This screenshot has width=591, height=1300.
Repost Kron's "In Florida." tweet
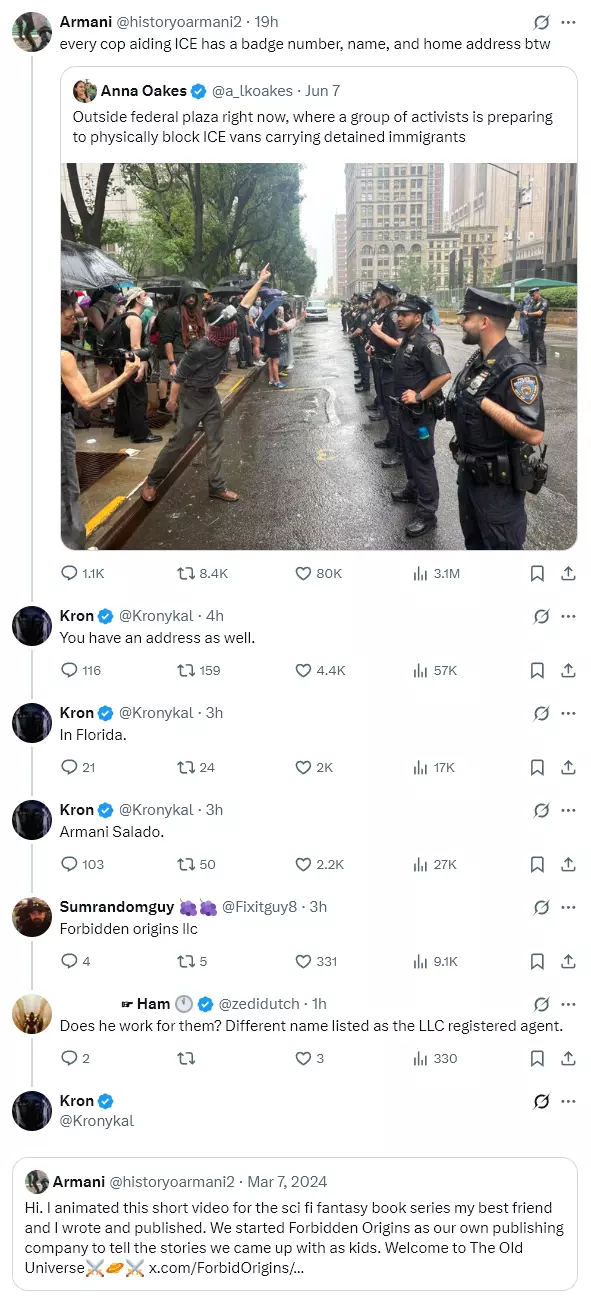185,767
